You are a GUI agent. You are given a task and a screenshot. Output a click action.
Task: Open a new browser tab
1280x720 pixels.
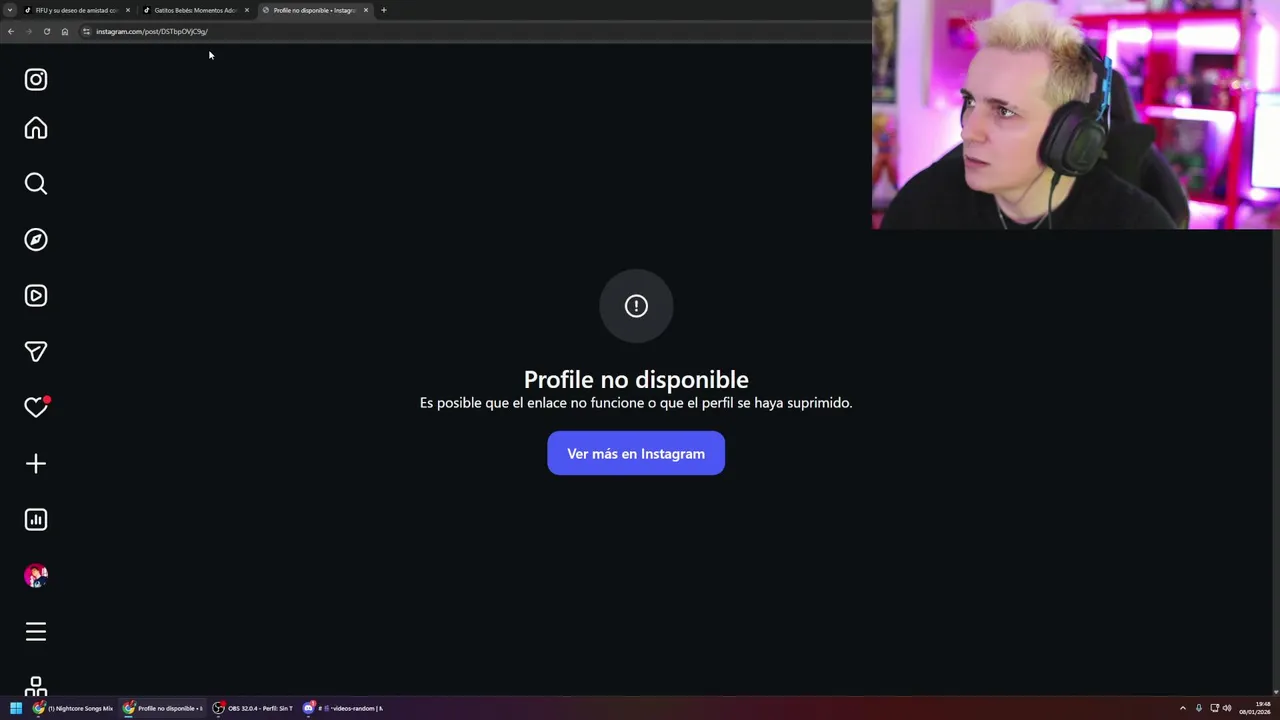[x=384, y=10]
